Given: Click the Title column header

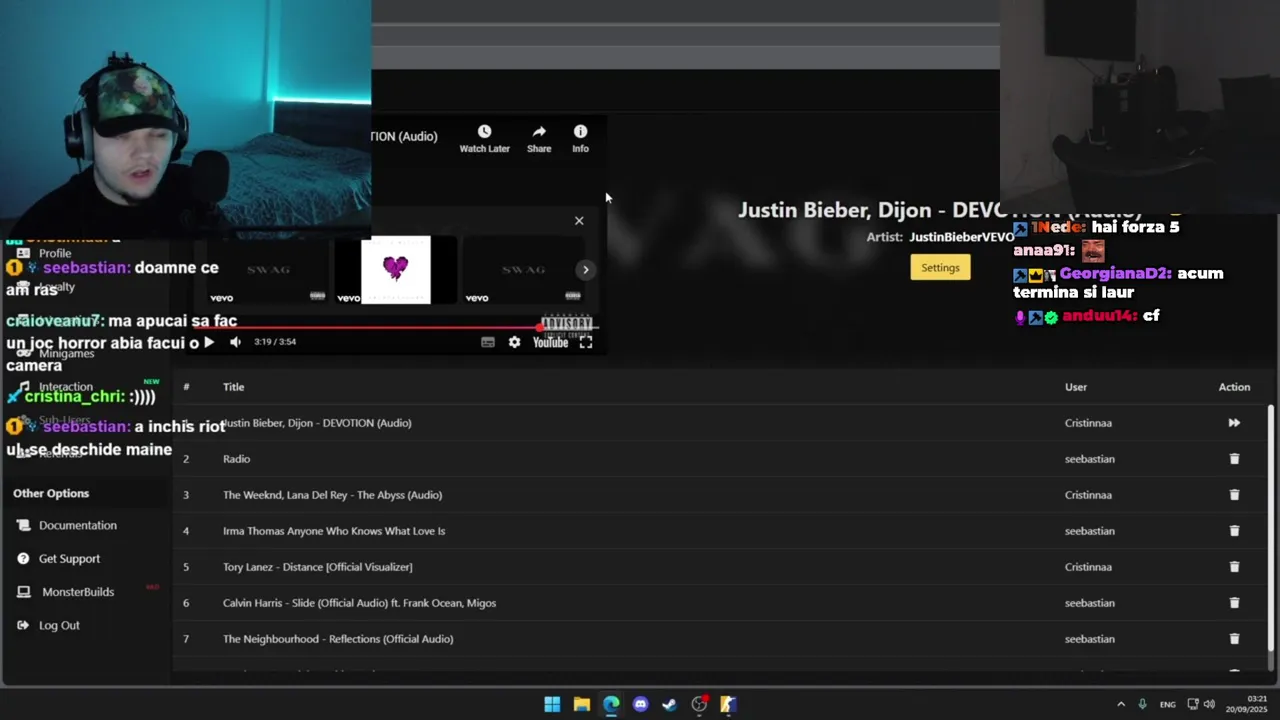Looking at the screenshot, I should (x=233, y=387).
